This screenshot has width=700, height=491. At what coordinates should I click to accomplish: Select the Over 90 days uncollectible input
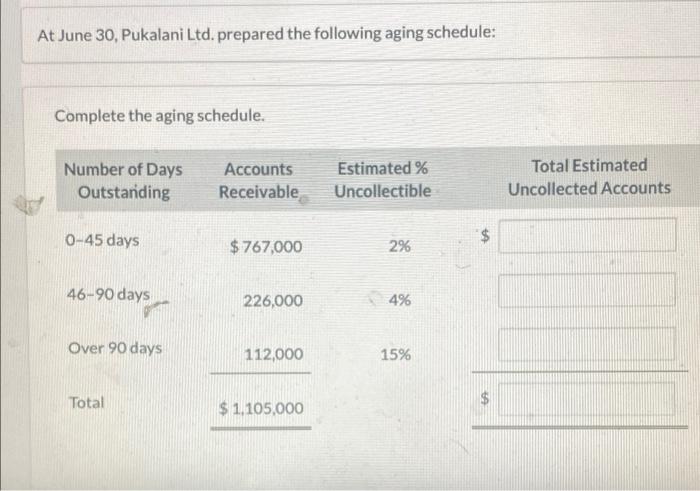(587, 345)
